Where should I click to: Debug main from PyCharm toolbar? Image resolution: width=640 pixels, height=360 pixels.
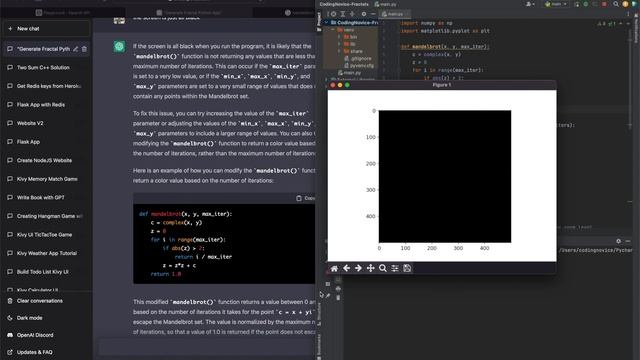(586, 4)
